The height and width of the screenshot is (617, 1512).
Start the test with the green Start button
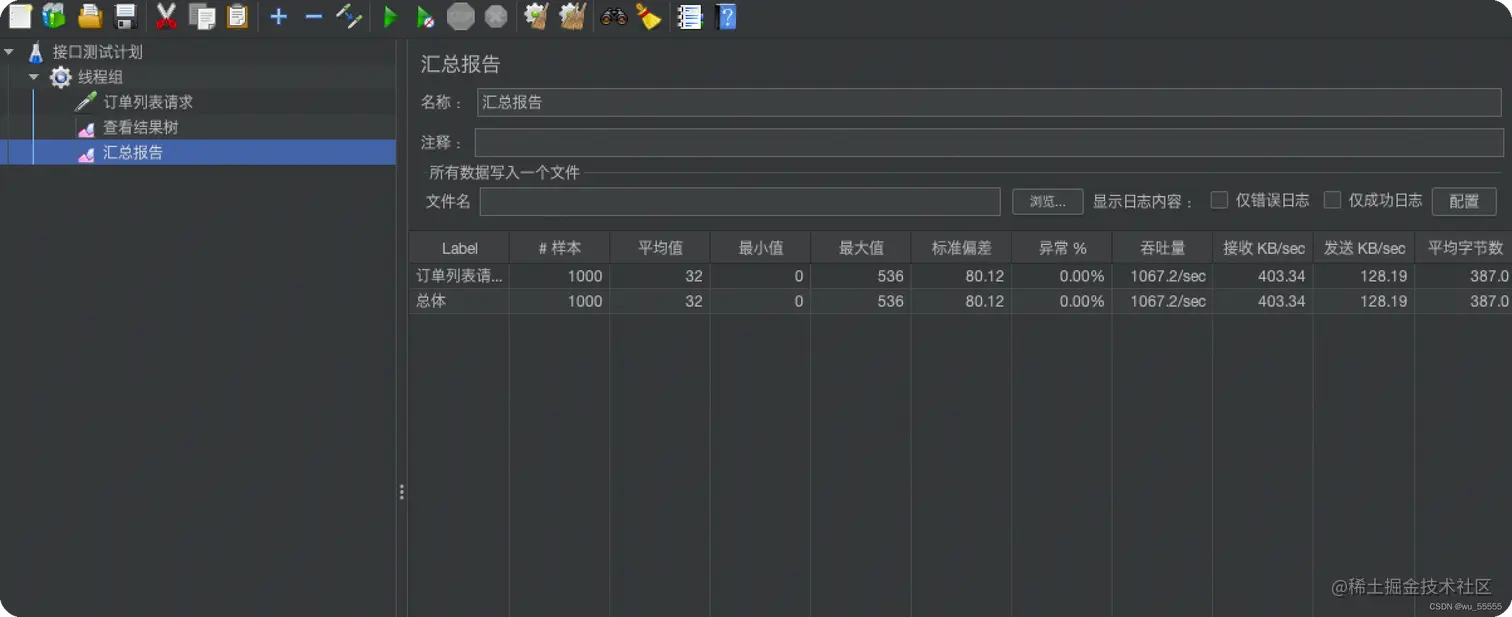(x=390, y=16)
